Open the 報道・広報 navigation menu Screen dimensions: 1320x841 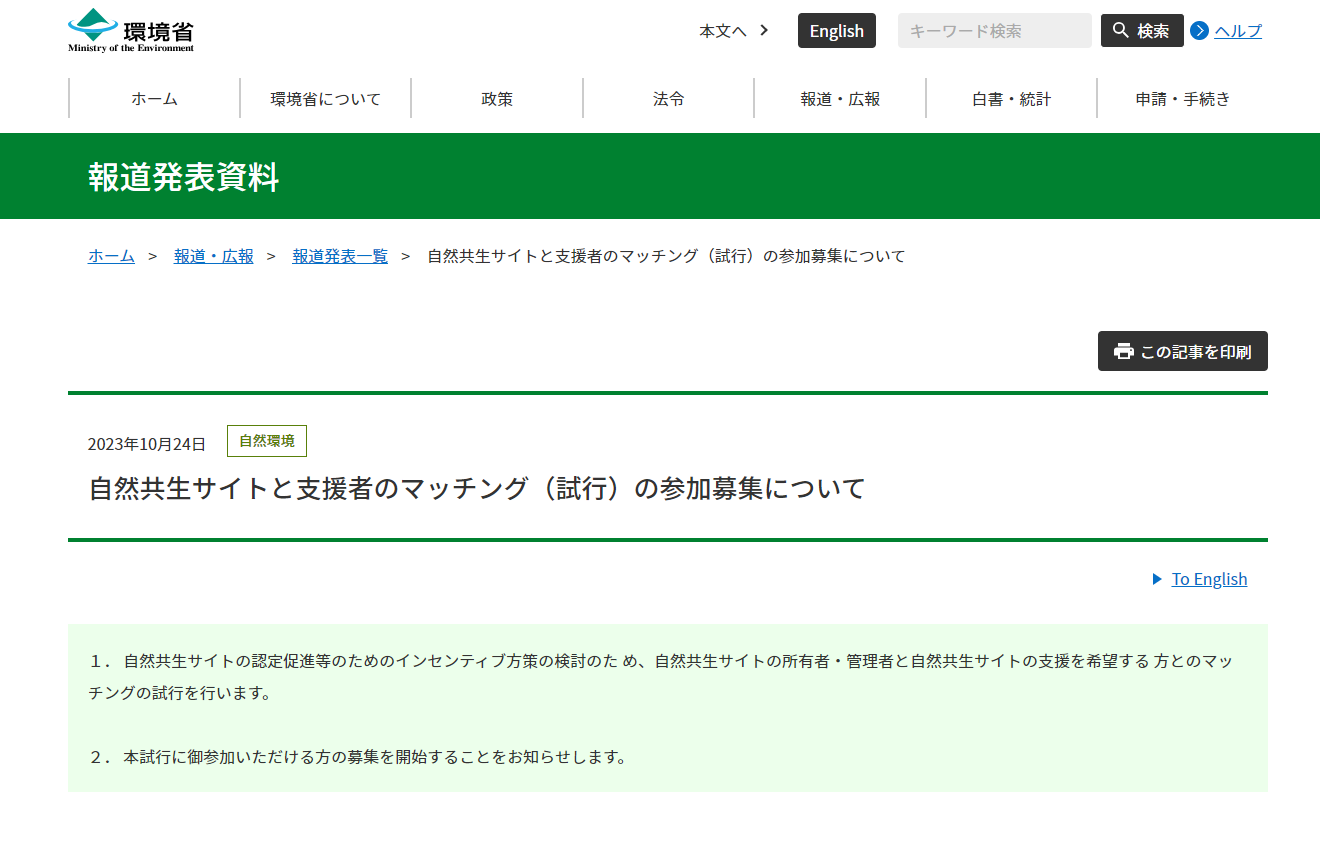pyautogui.click(x=840, y=99)
